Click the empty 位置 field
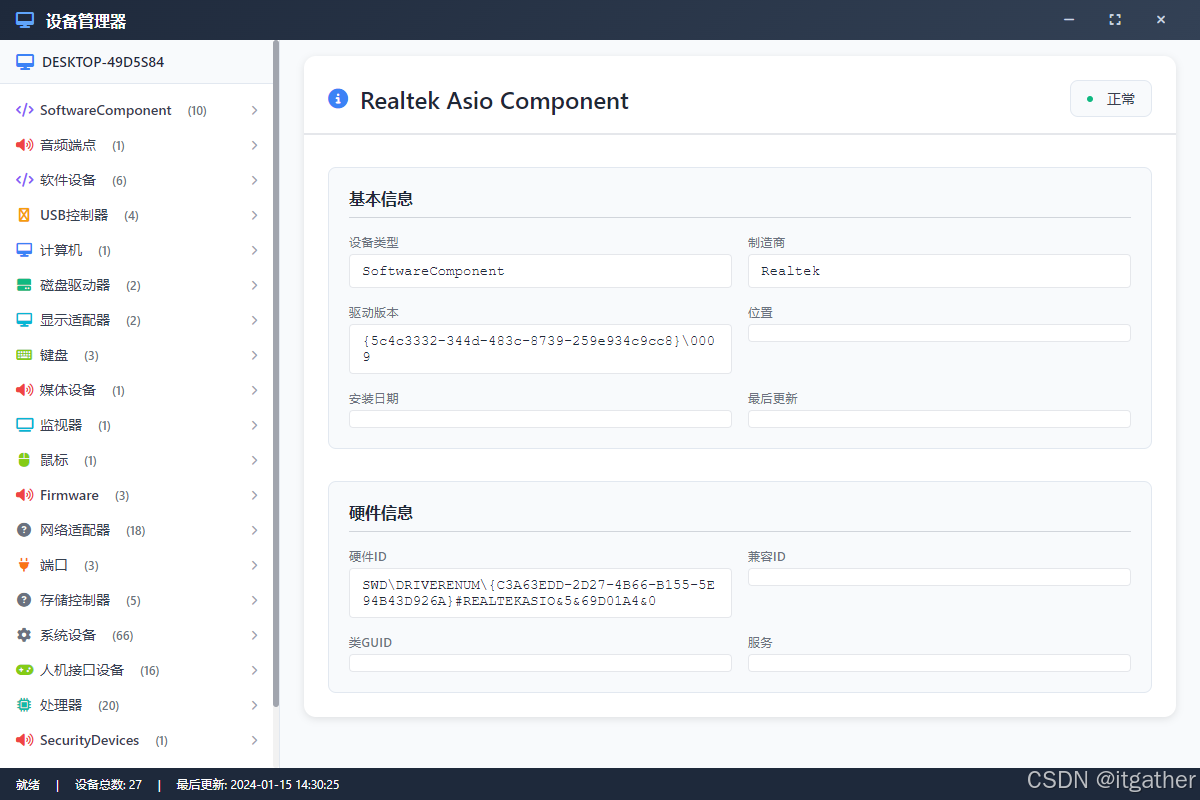 (x=939, y=333)
